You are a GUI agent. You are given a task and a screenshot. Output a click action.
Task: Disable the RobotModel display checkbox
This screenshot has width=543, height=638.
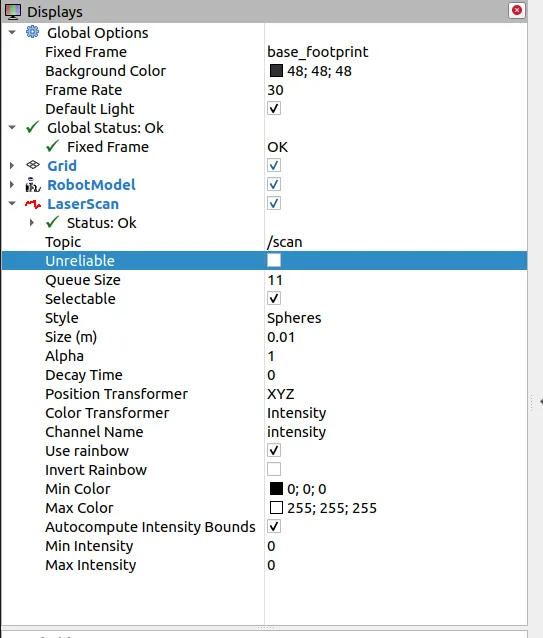click(x=274, y=184)
